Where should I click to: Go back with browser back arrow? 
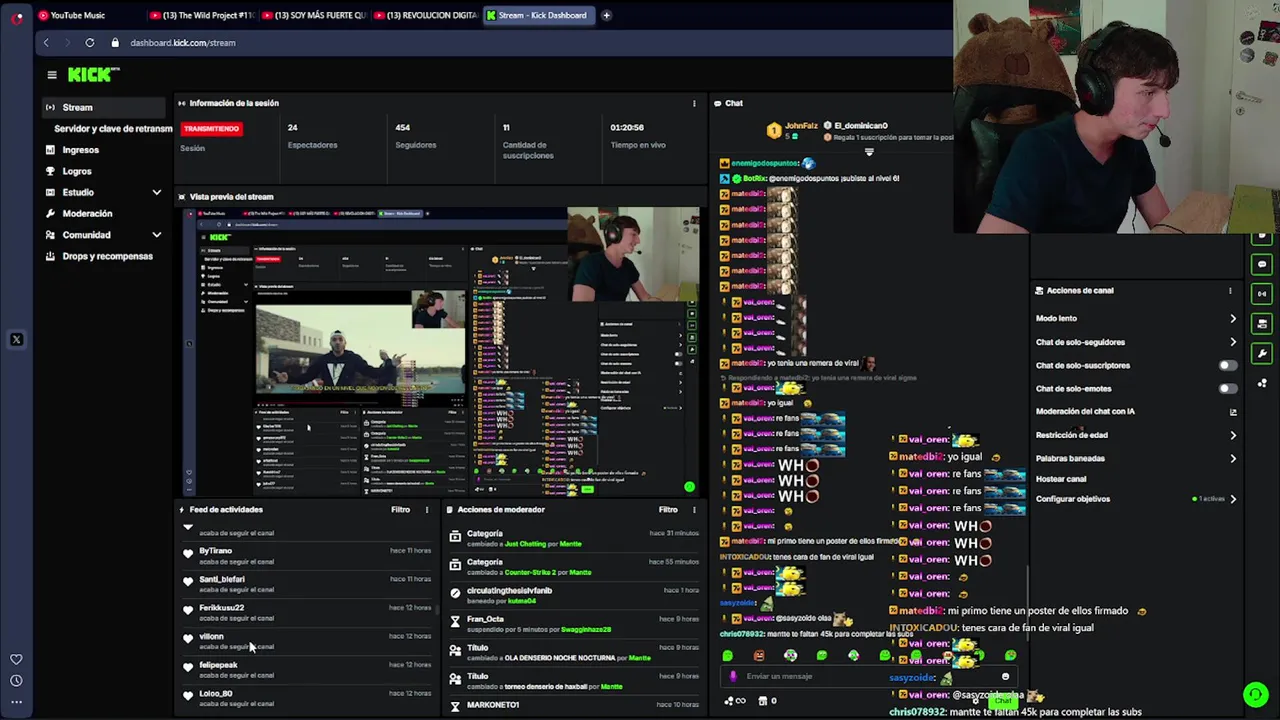pyautogui.click(x=46, y=43)
